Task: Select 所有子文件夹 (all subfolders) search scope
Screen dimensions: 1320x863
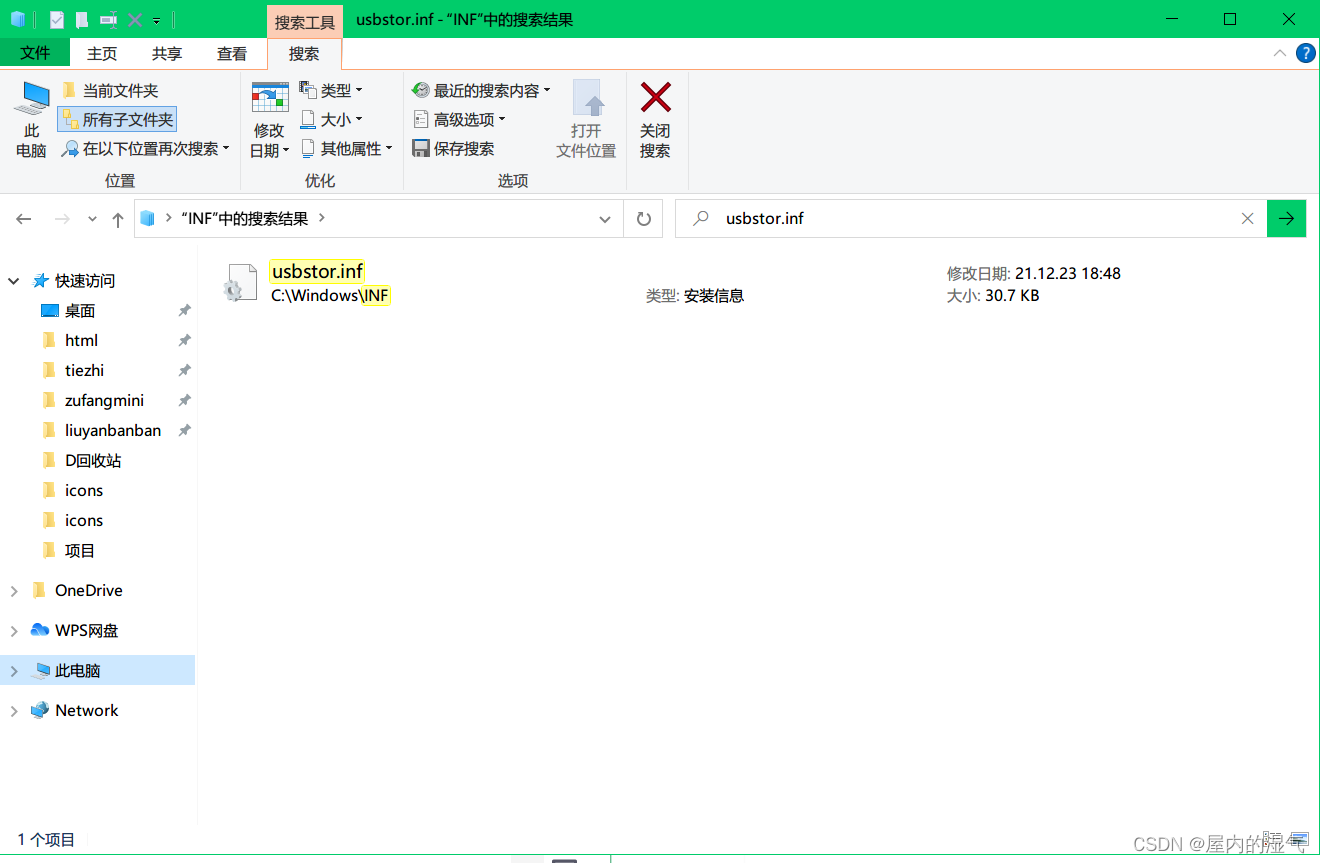Action: pos(117,119)
